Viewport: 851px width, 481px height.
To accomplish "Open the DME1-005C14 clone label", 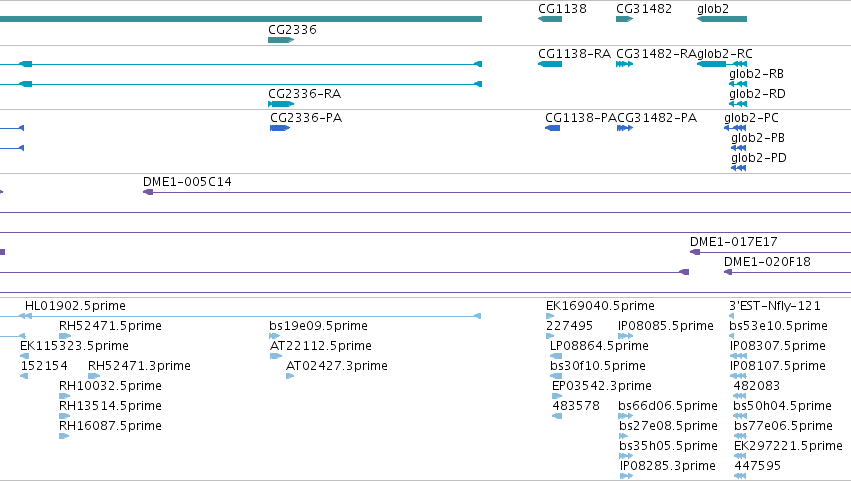I will tap(187, 182).
